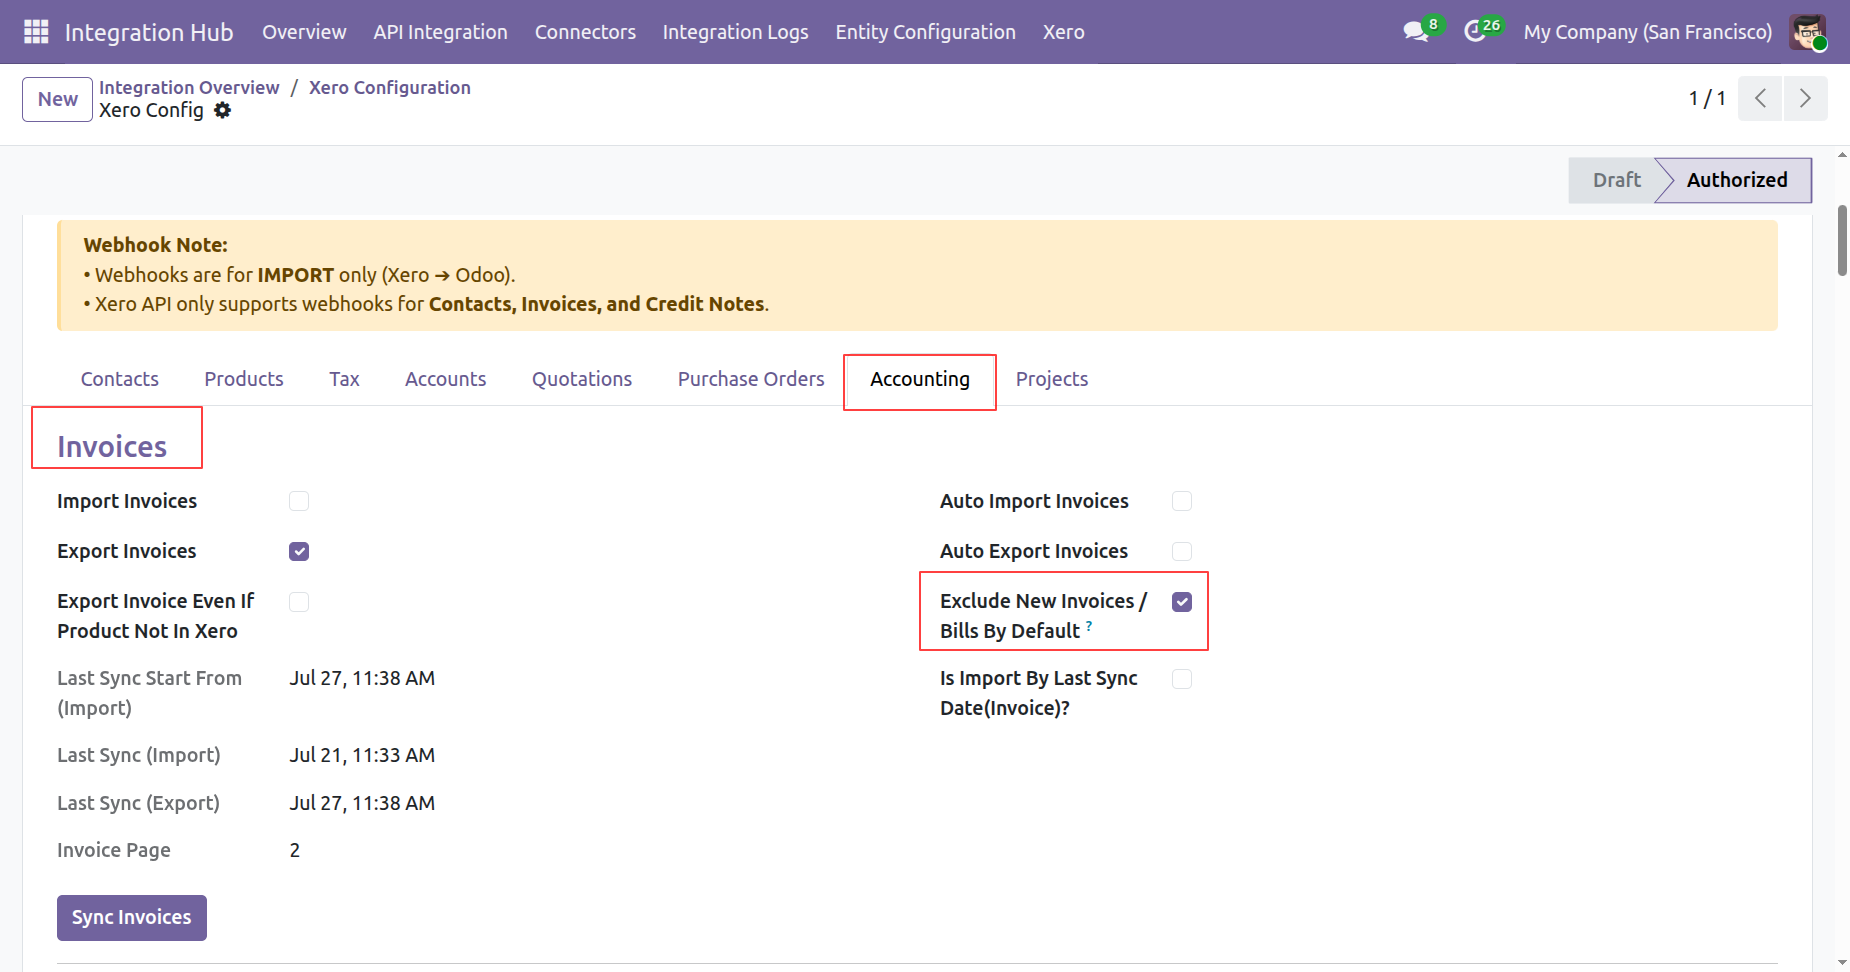The width and height of the screenshot is (1850, 972).
Task: Open the chat messages icon
Action: pyautogui.click(x=1415, y=32)
